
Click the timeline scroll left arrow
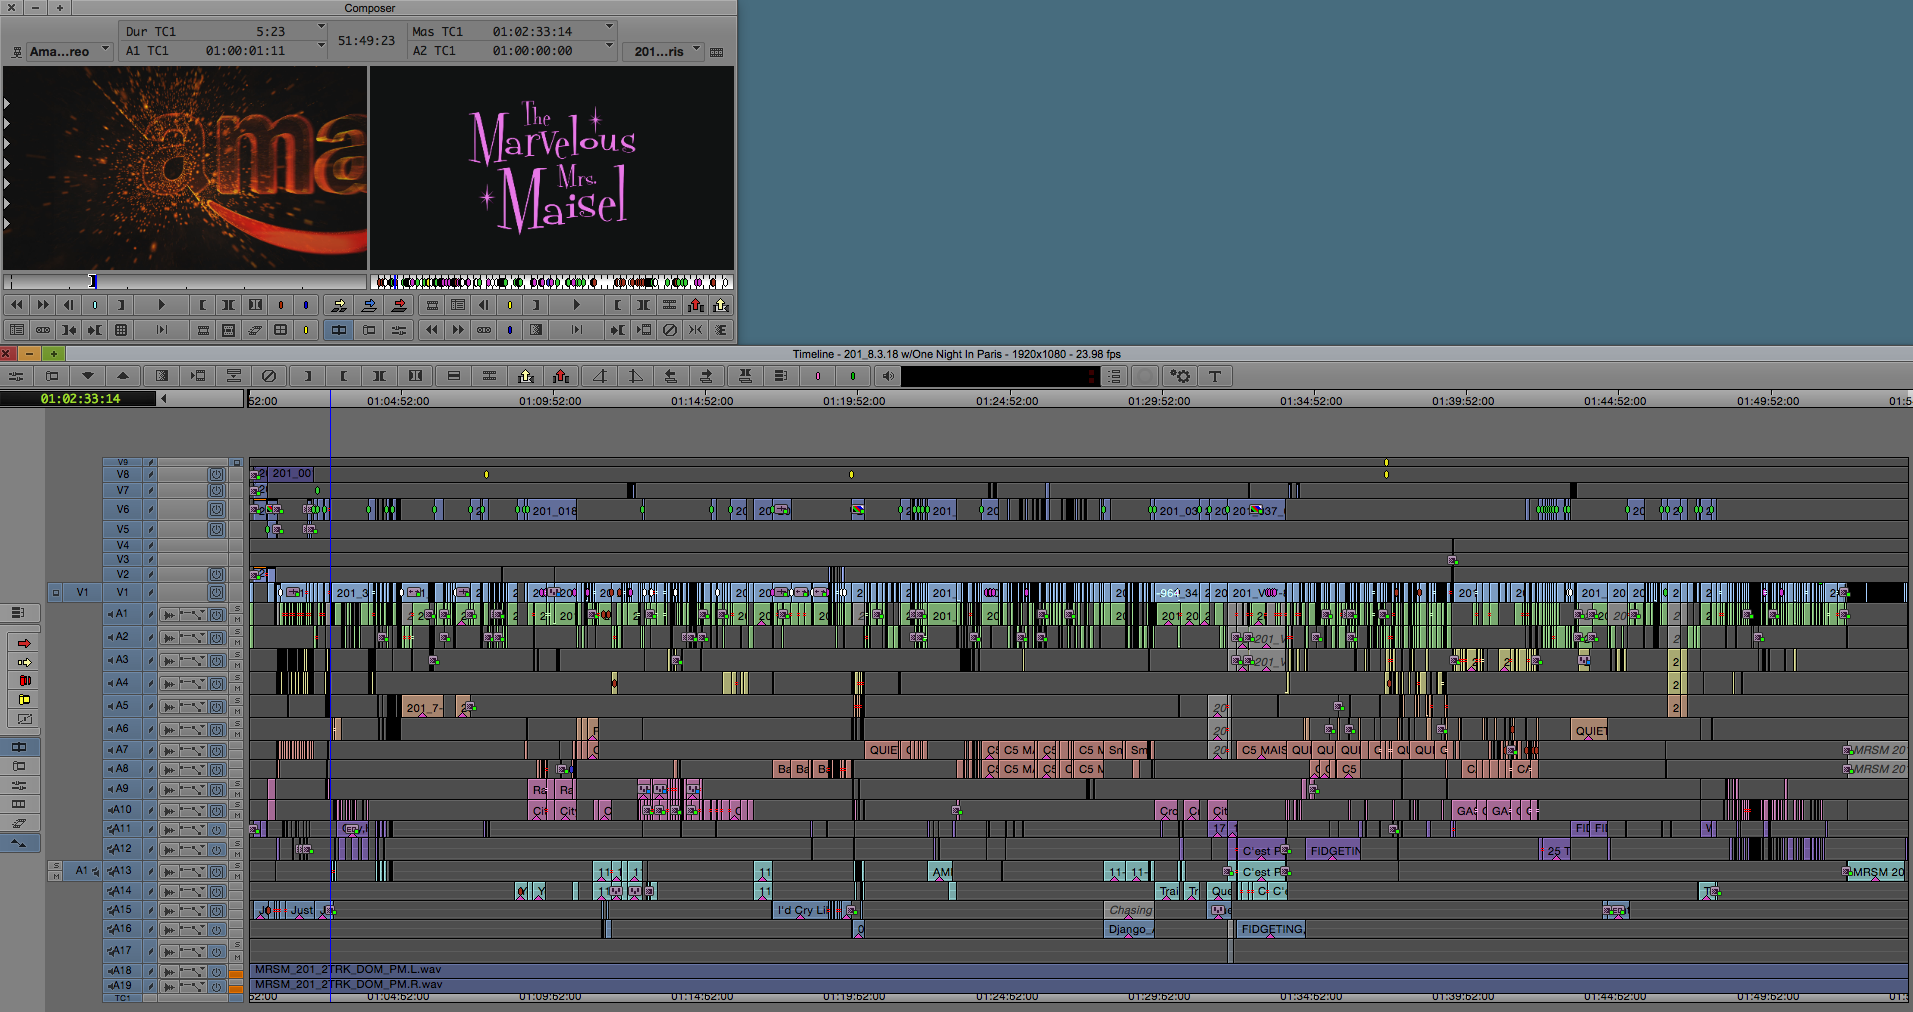164,399
